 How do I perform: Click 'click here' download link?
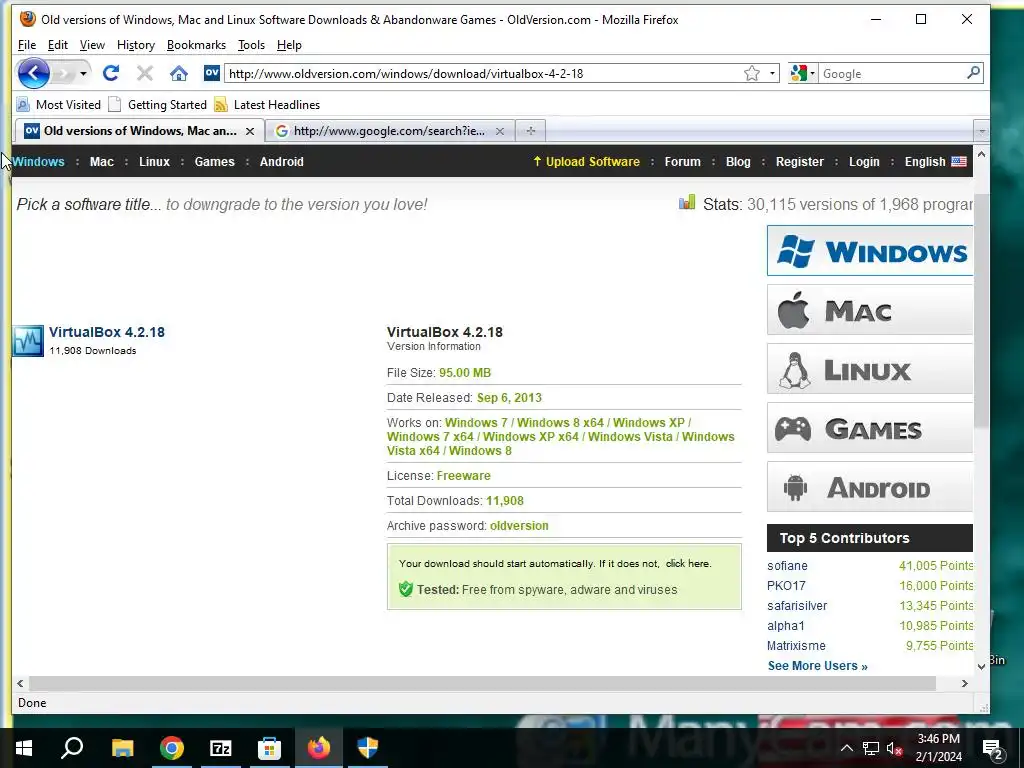click(688, 563)
